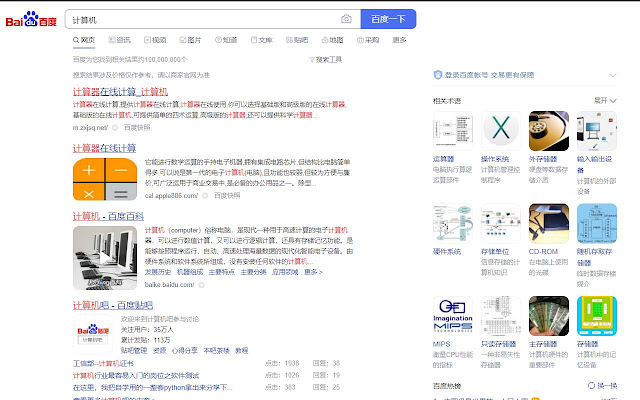
Task: Open the 心得分享 category link
Action: [x=185, y=350]
